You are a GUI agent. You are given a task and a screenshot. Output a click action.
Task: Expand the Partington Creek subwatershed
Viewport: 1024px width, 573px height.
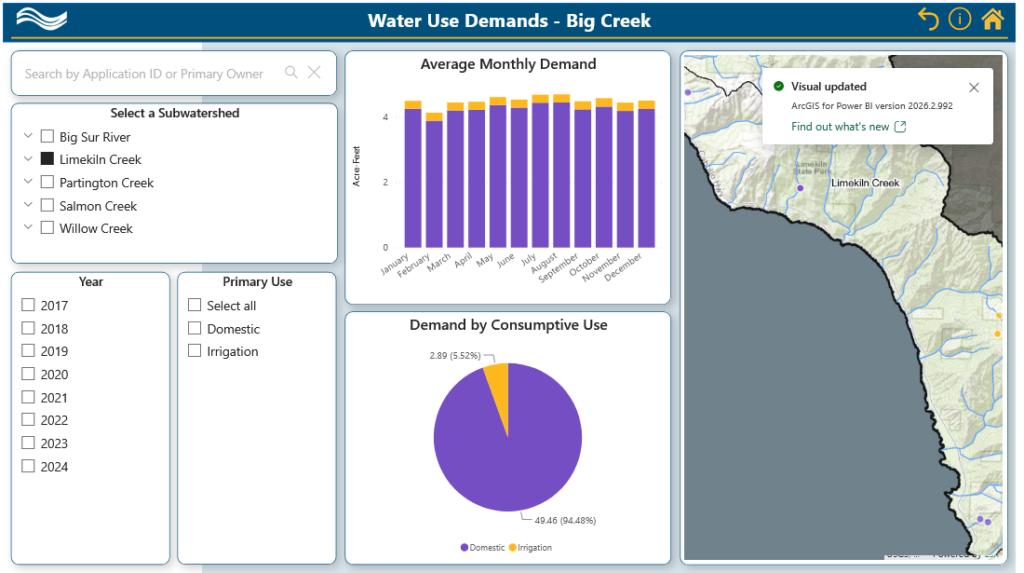tap(28, 182)
